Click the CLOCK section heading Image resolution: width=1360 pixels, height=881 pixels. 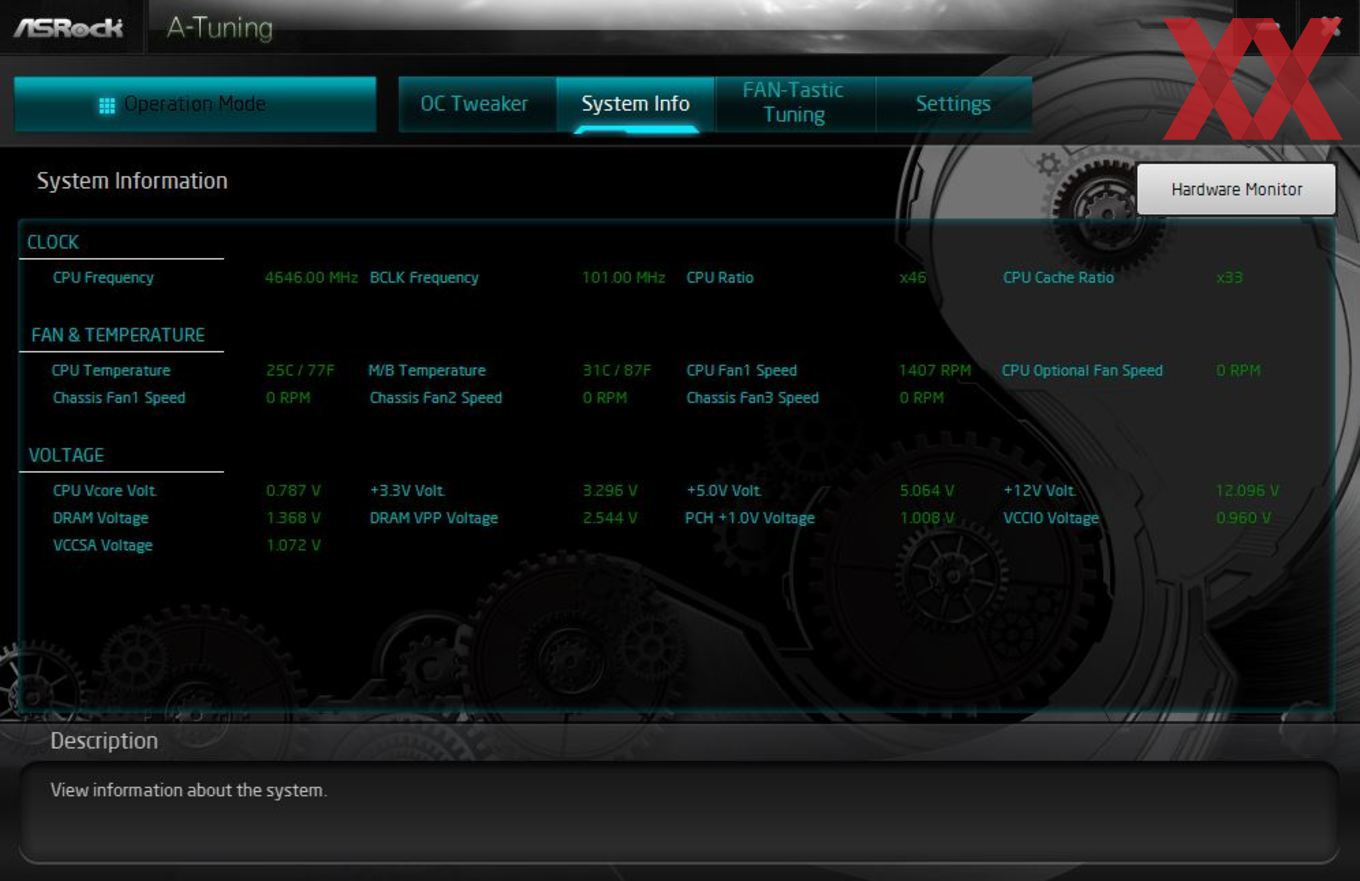[52, 242]
